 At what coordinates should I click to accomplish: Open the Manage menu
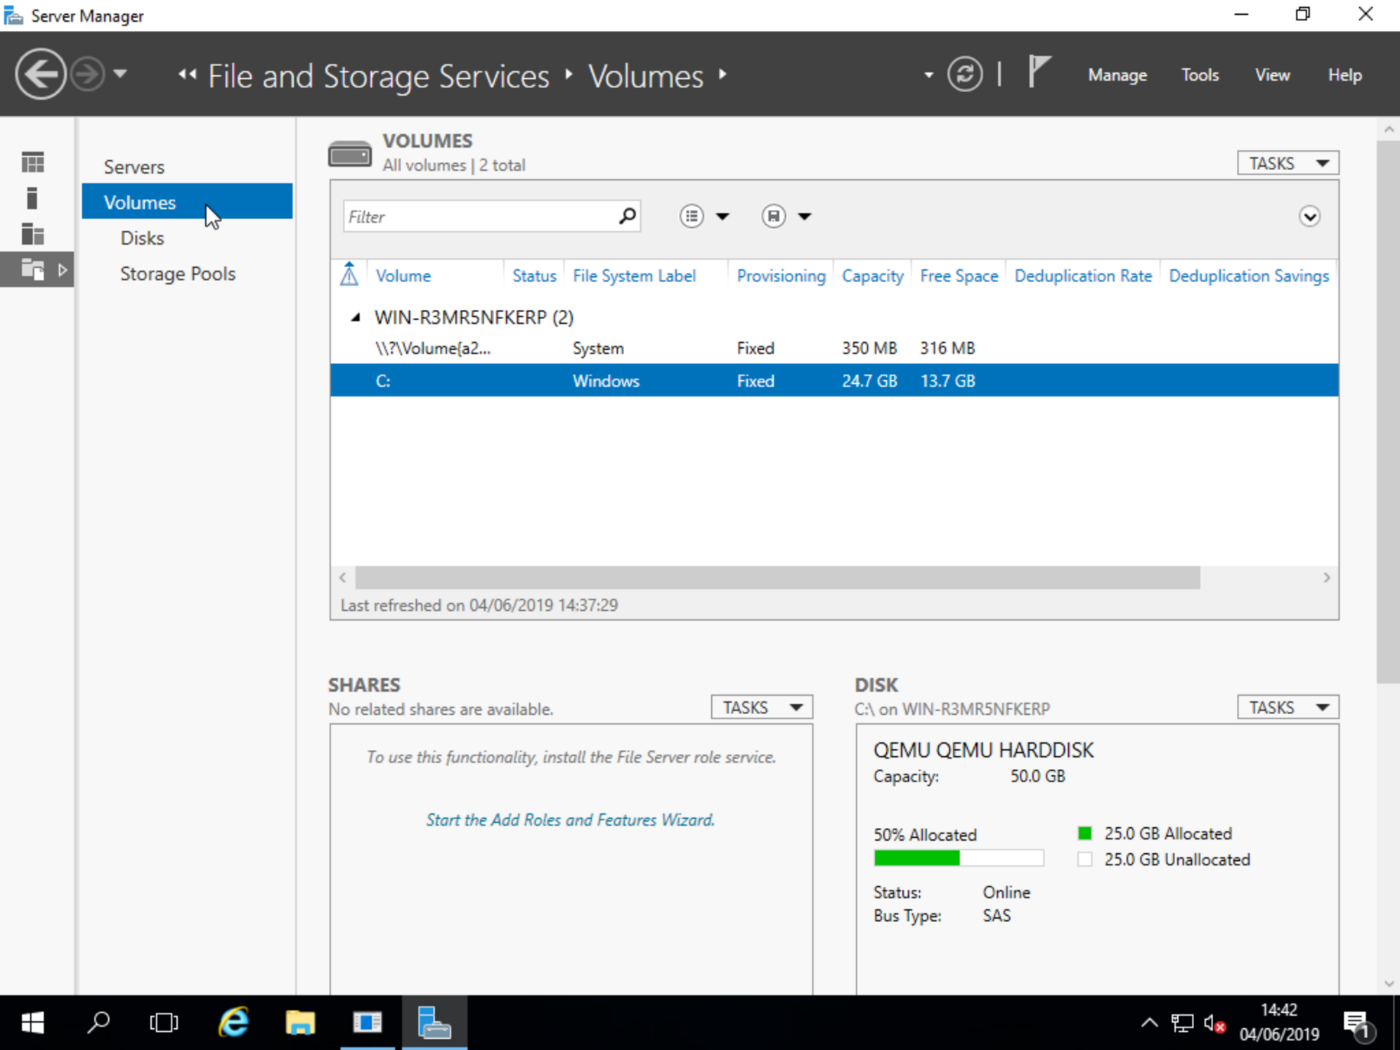click(1117, 74)
